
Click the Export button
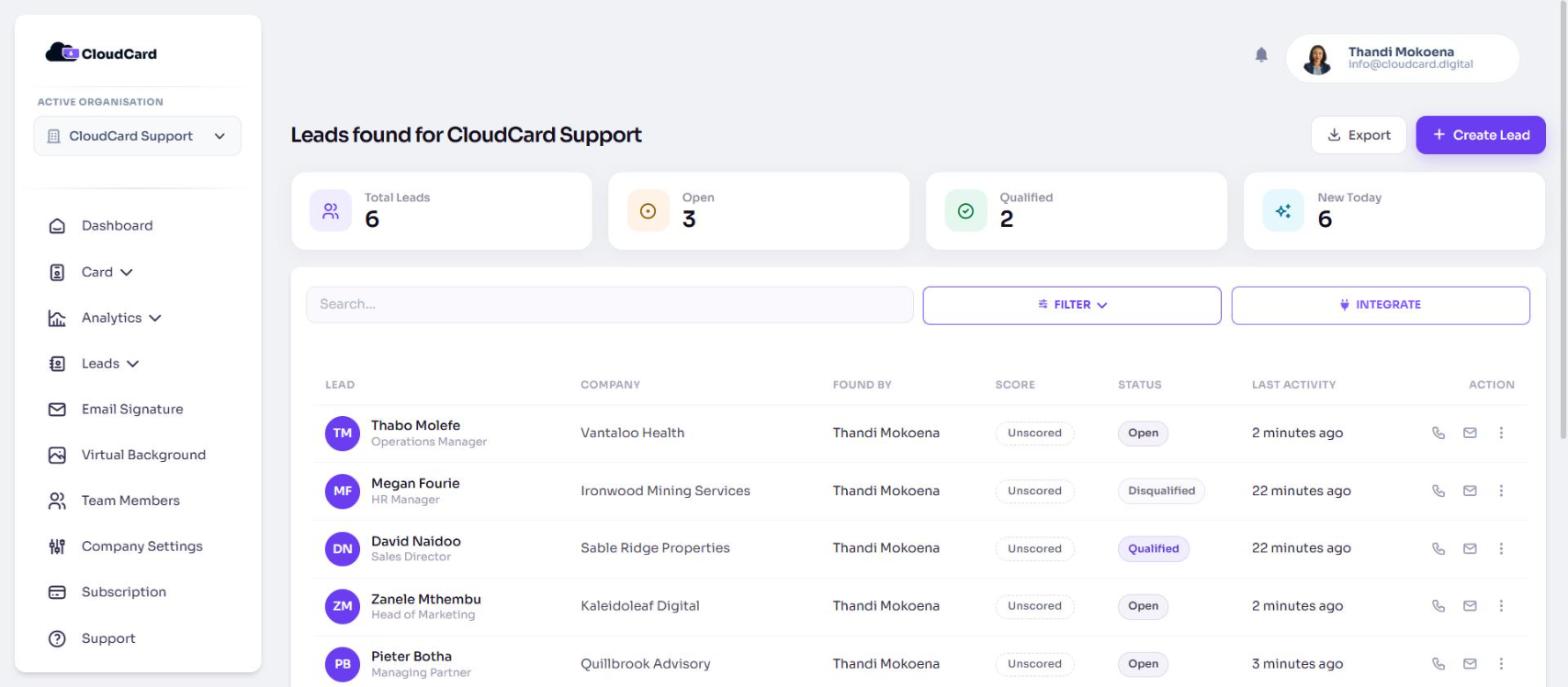coord(1358,135)
